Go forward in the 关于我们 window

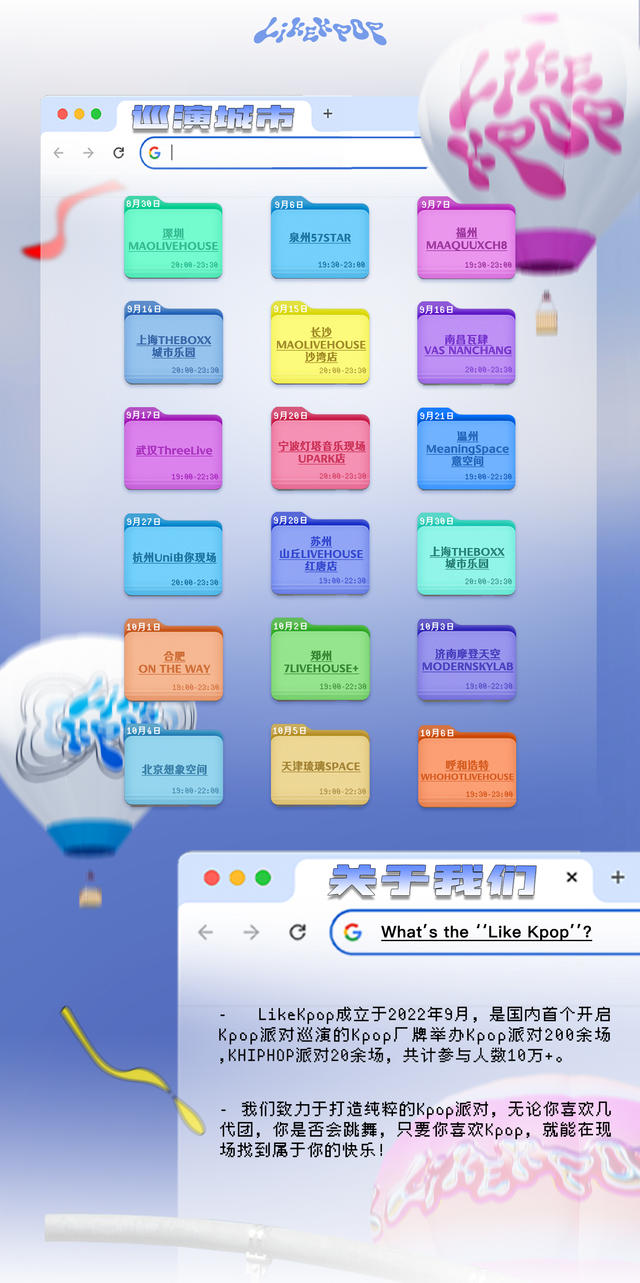tap(251, 932)
